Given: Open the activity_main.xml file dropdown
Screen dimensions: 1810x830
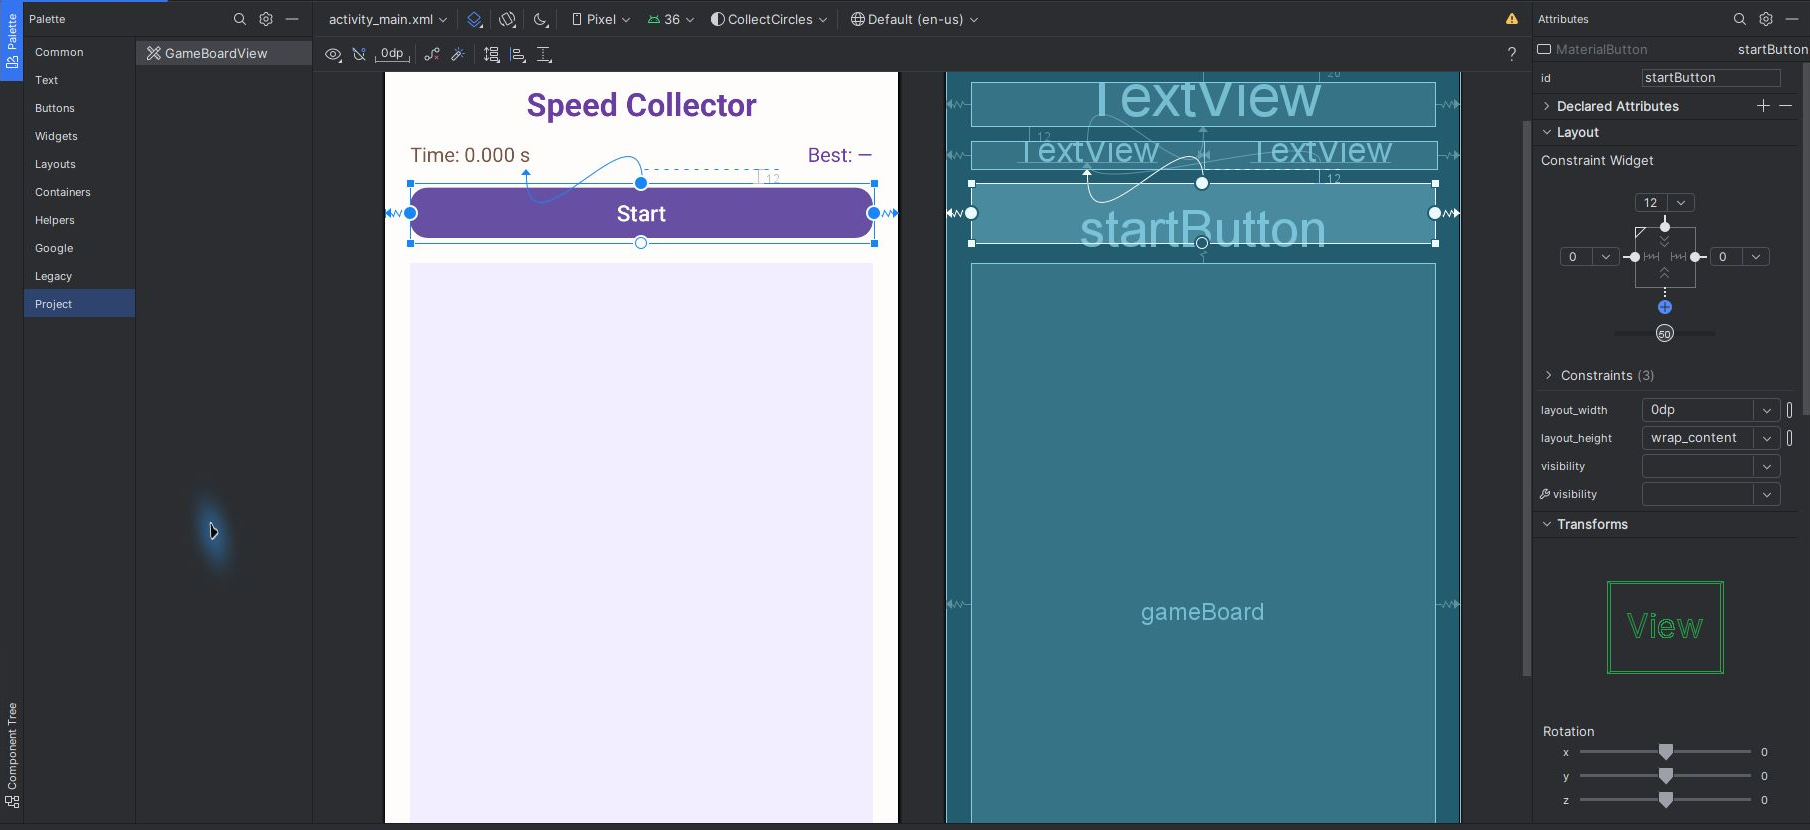Looking at the screenshot, I should 388,19.
